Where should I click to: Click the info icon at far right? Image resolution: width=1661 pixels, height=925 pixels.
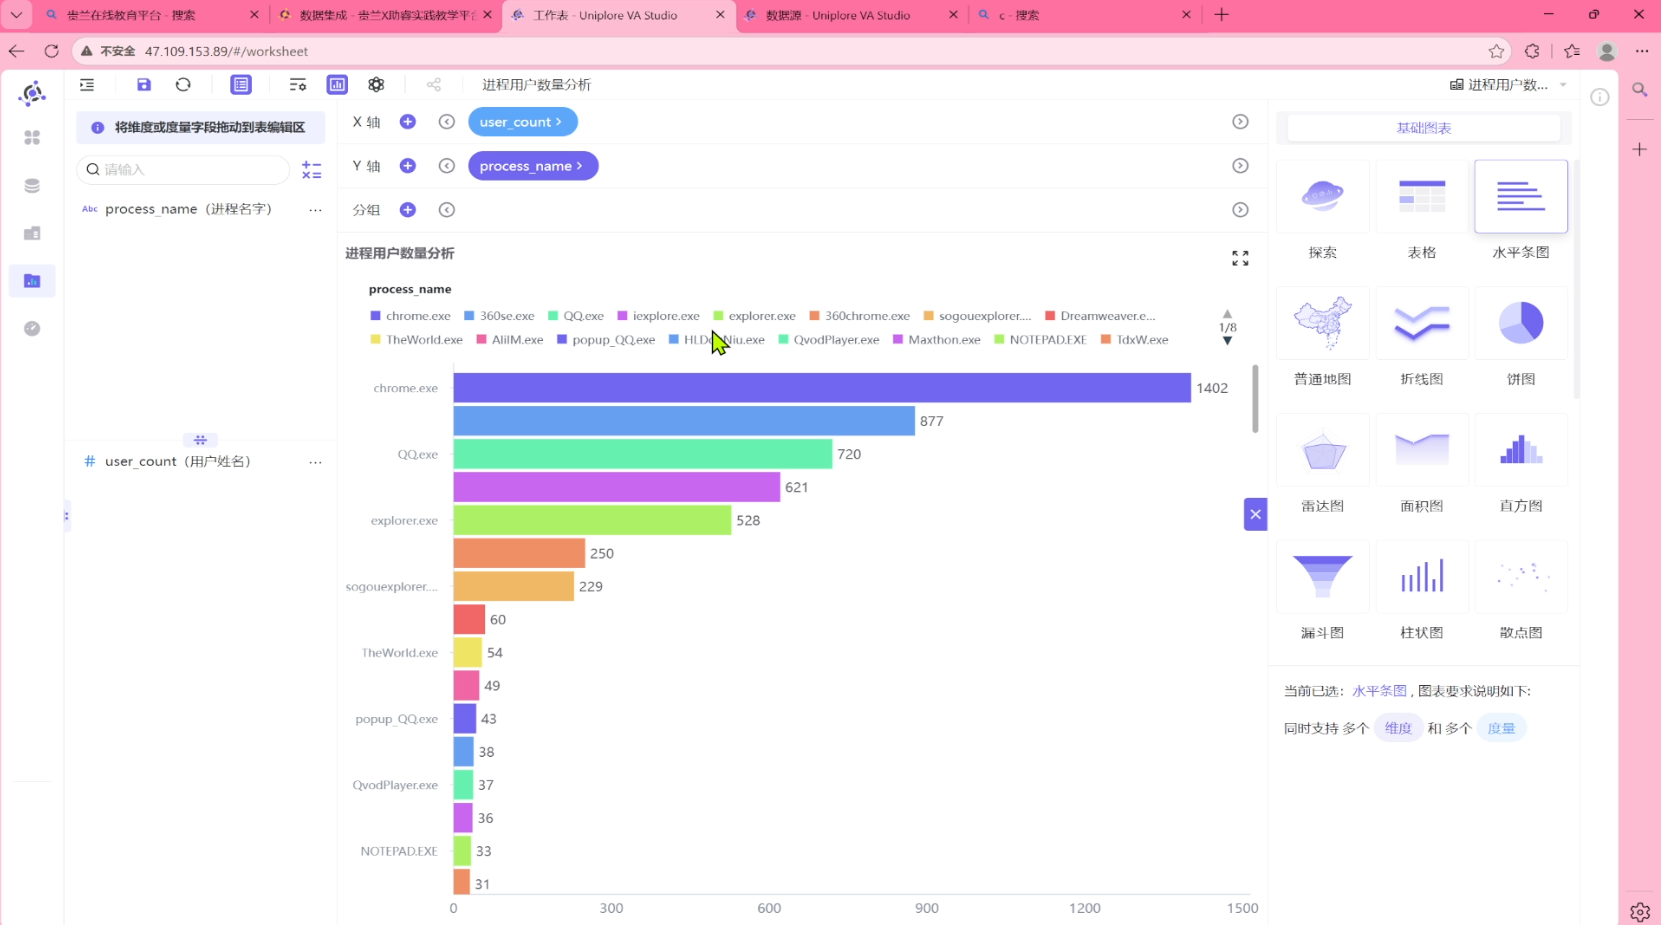click(1600, 97)
